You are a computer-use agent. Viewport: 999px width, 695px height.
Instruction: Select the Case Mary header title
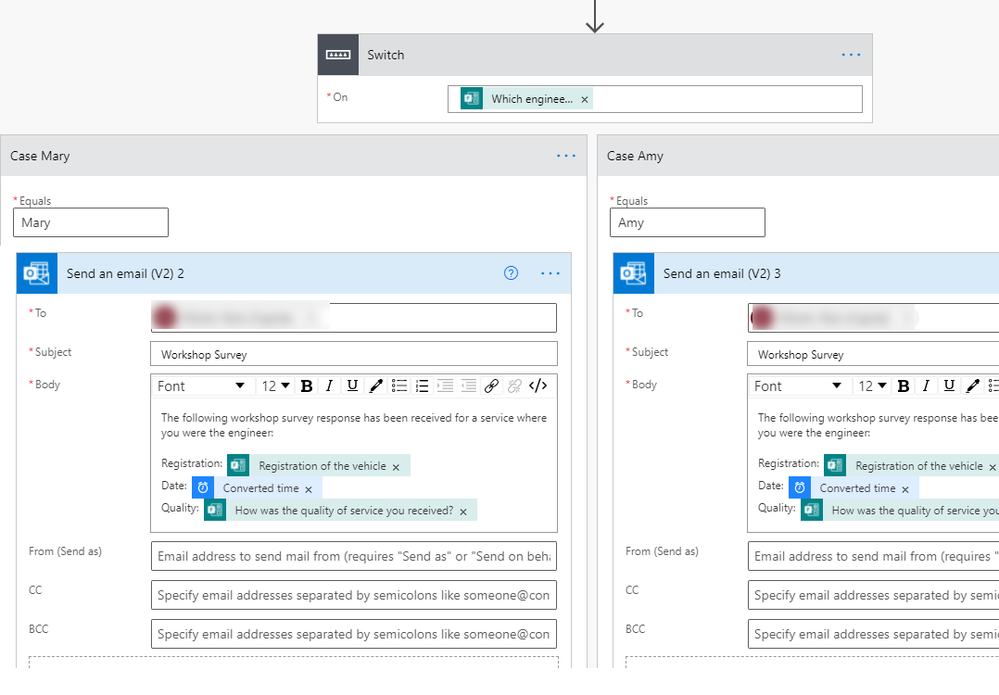pyautogui.click(x=40, y=156)
